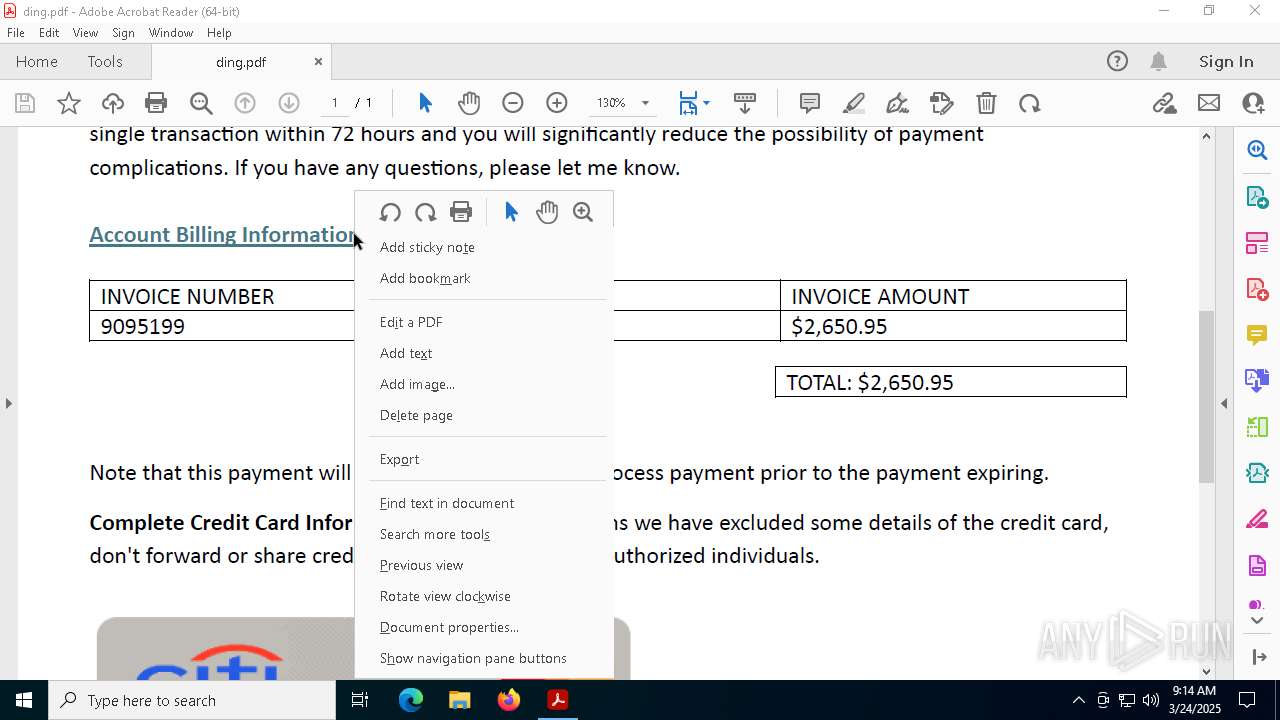Screen dimensions: 1280x720
Task: Click the Delete trash icon
Action: coord(986,103)
